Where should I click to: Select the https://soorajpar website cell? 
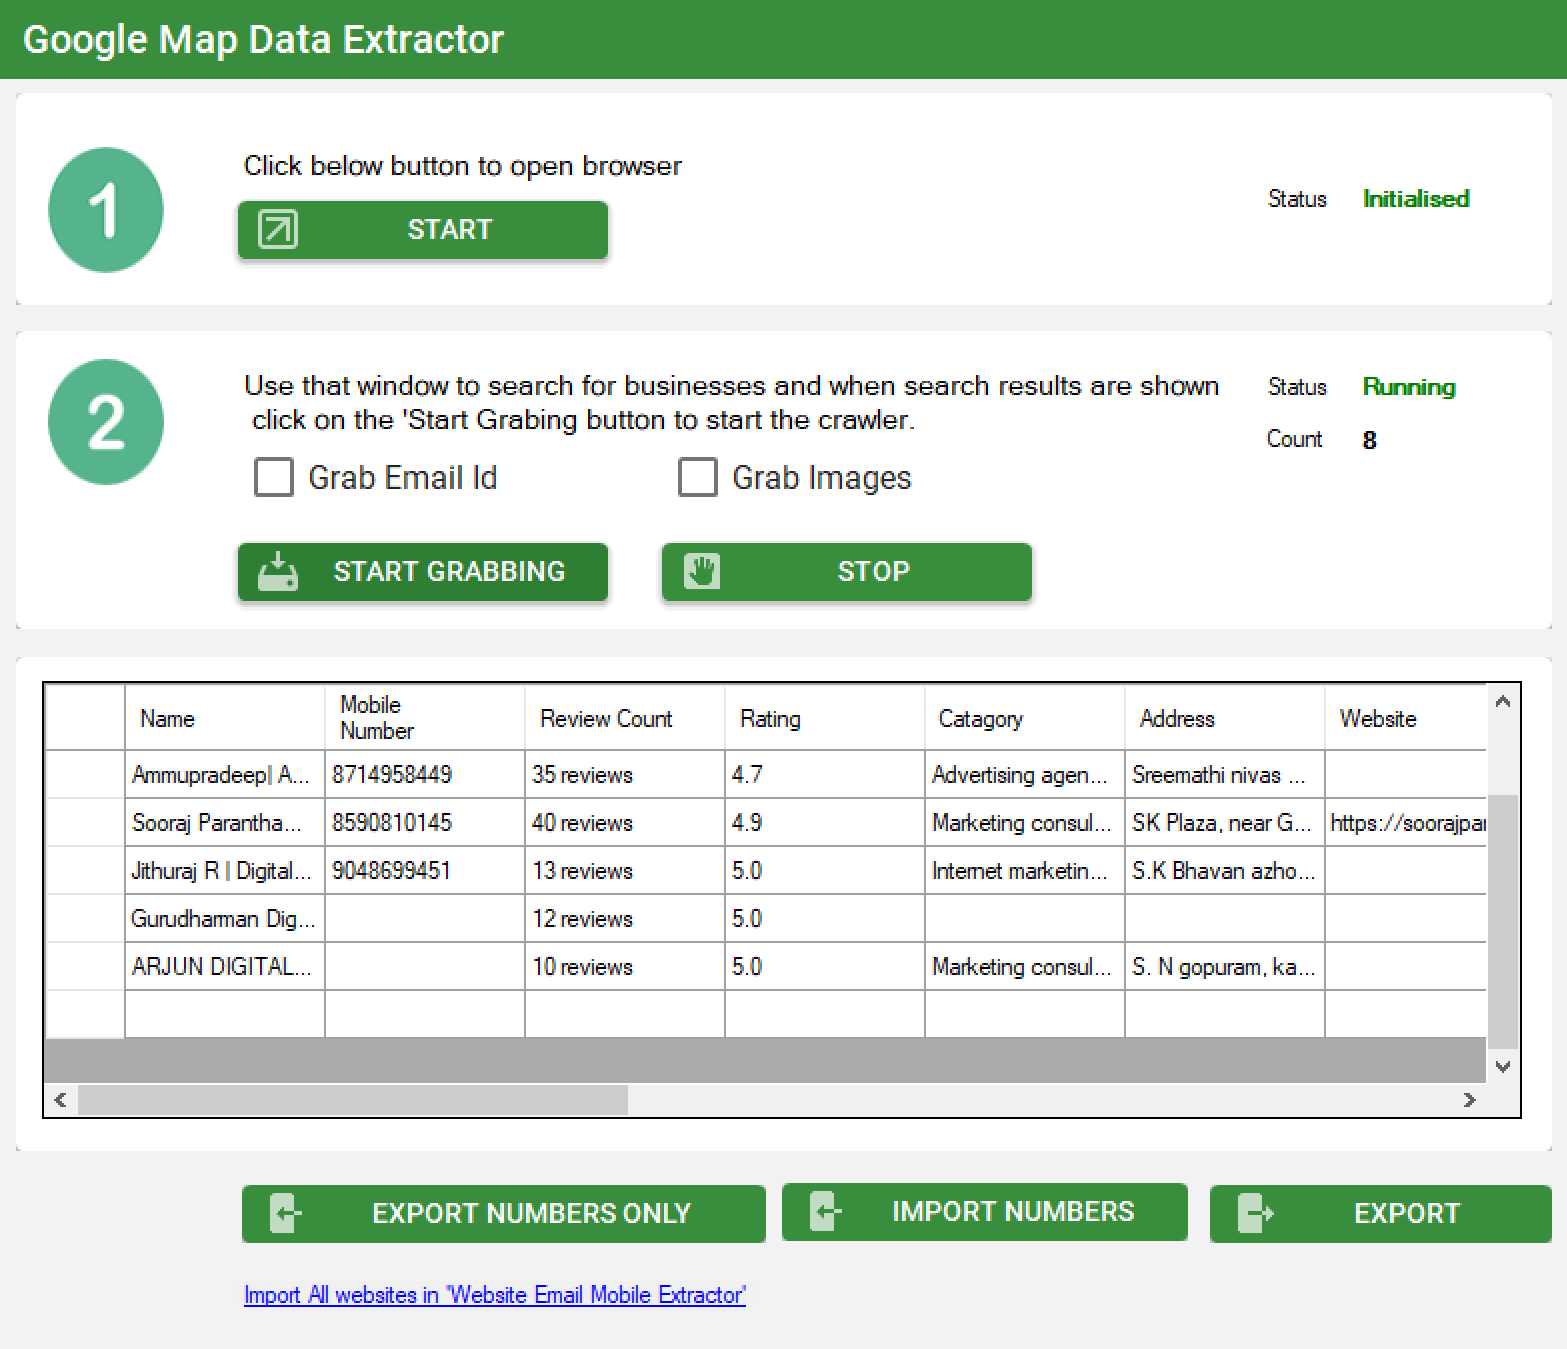point(1406,822)
